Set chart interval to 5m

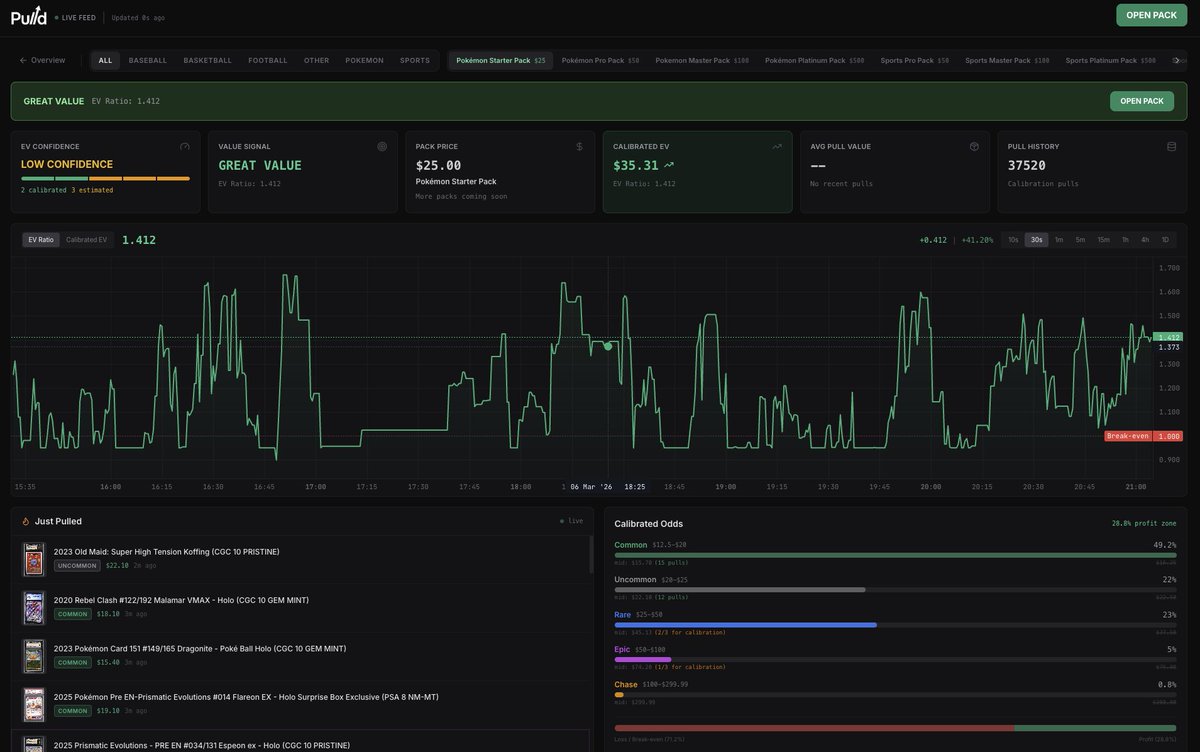[1080, 240]
